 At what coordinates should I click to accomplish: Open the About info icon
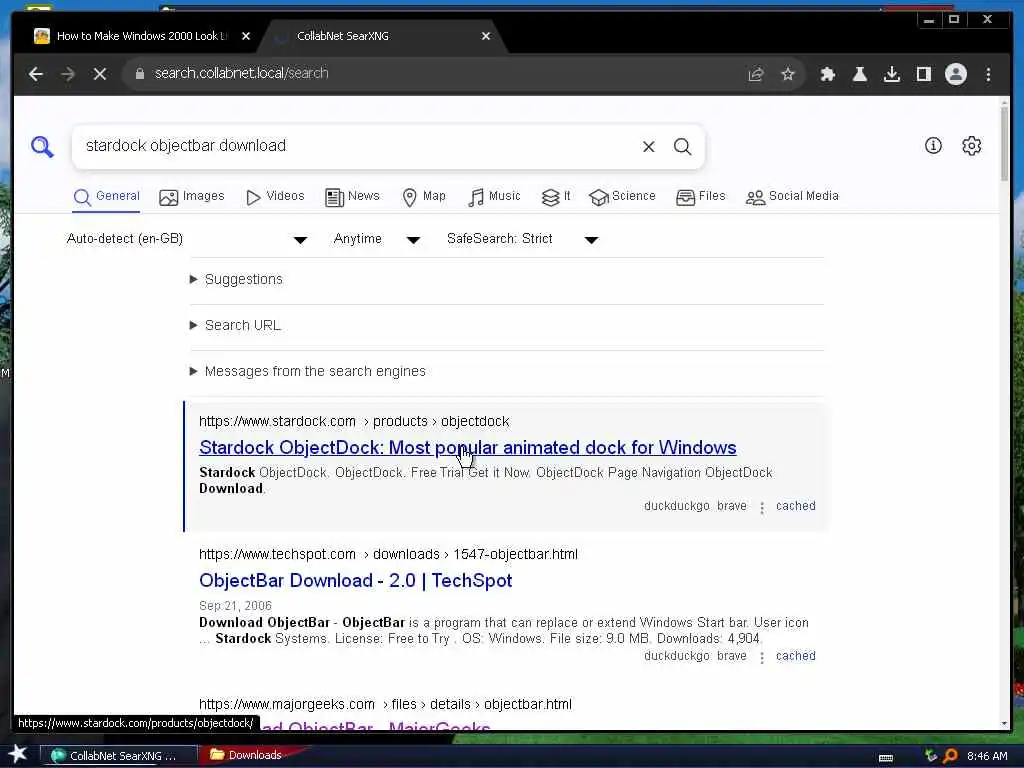point(933,146)
